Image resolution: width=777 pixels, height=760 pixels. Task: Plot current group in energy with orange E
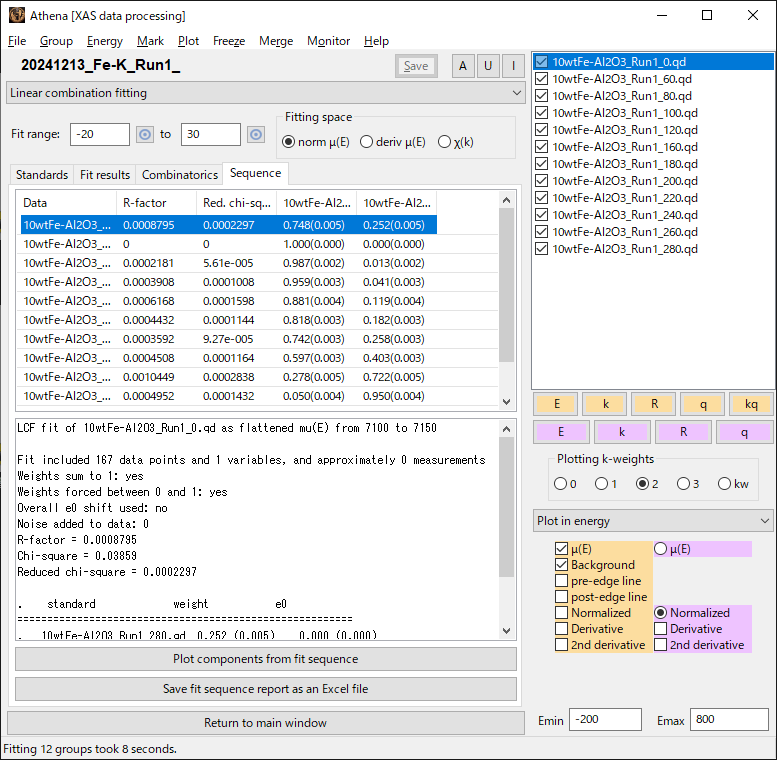[x=556, y=404]
